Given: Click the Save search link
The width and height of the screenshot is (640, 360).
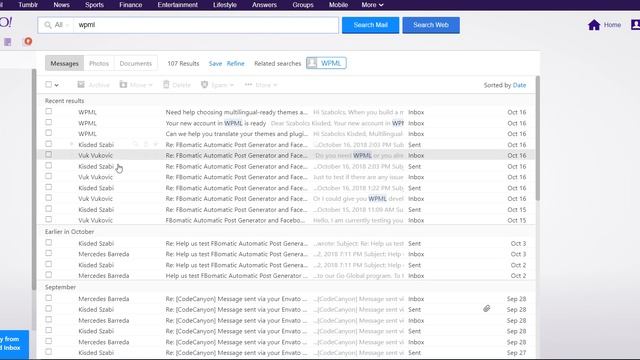Looking at the screenshot, I should coord(215,64).
